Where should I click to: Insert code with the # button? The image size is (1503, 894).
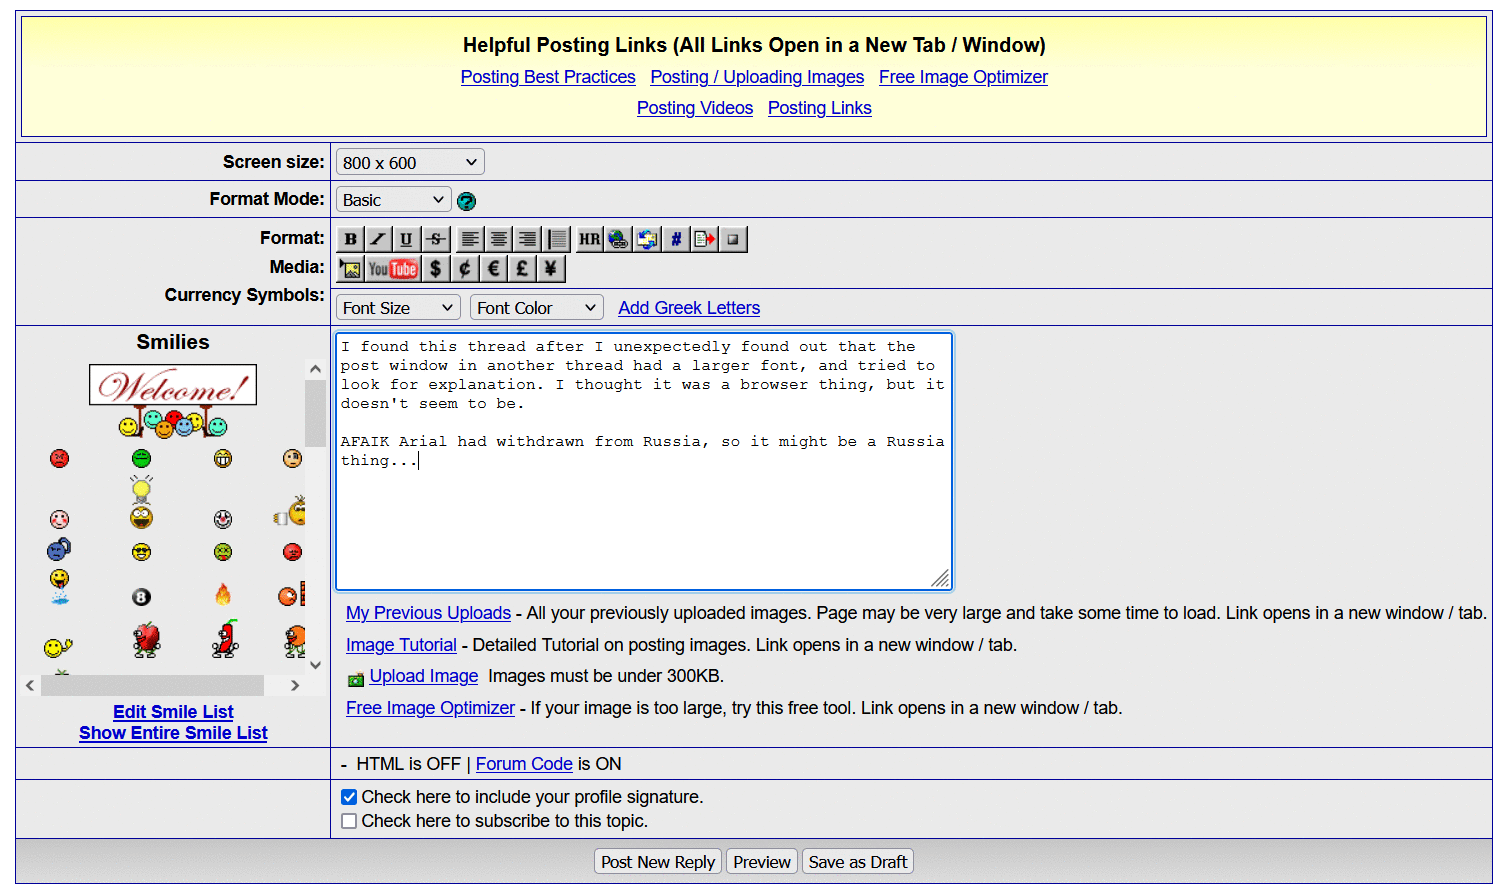(x=676, y=239)
